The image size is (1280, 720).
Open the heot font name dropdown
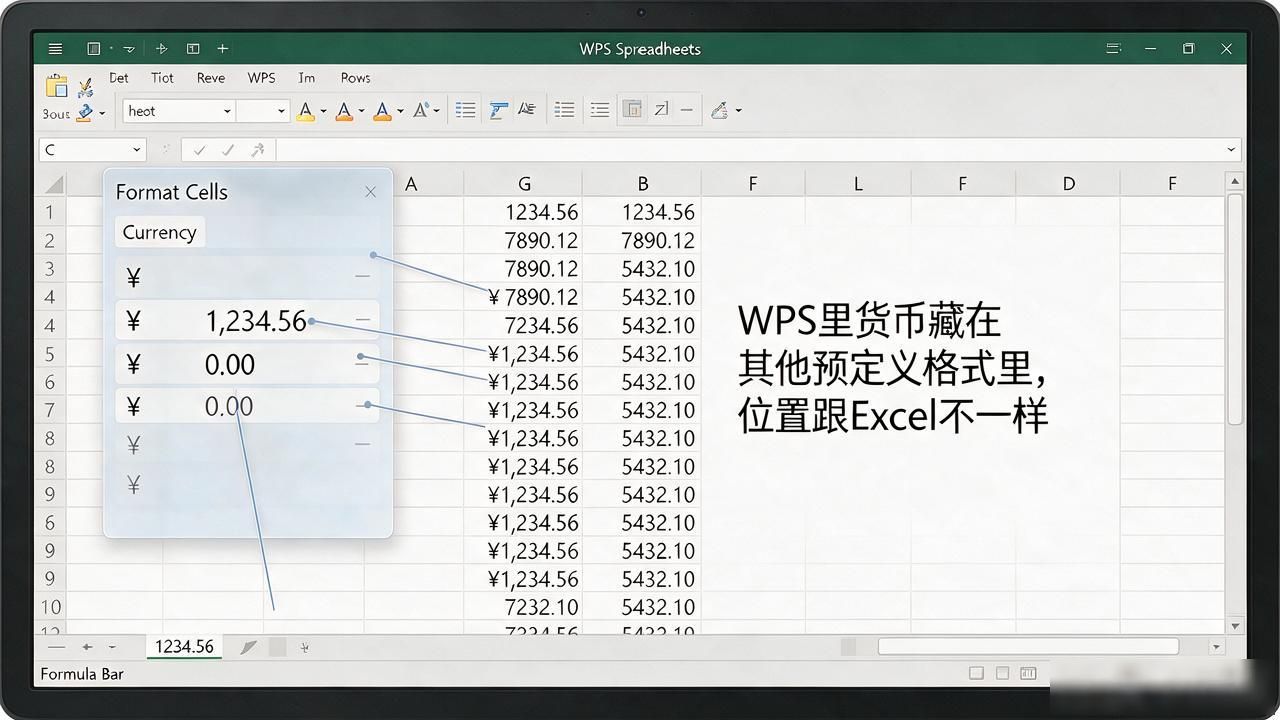(x=227, y=111)
